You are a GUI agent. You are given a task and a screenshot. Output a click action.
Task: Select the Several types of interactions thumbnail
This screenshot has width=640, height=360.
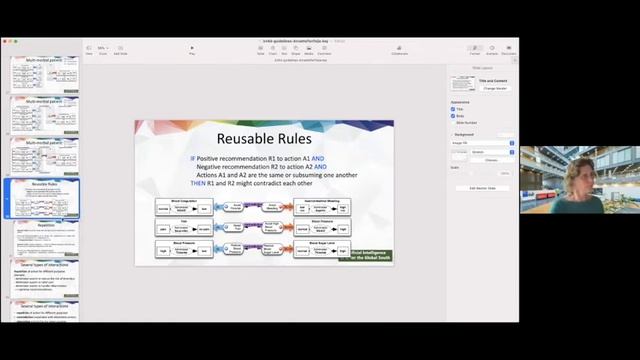point(44,279)
